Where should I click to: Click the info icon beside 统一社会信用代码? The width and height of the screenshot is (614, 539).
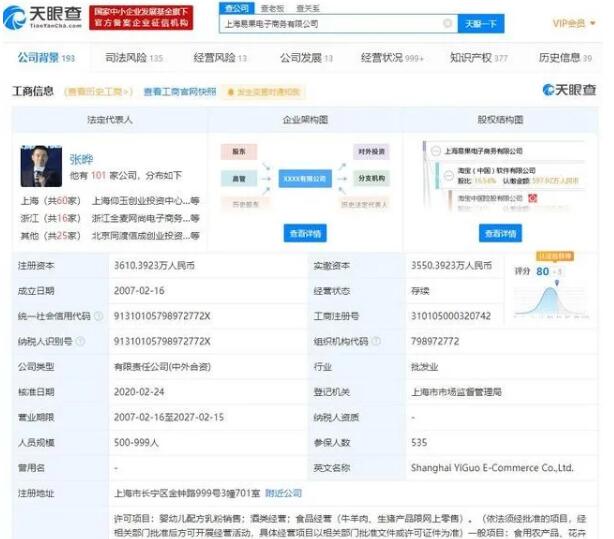[99, 316]
